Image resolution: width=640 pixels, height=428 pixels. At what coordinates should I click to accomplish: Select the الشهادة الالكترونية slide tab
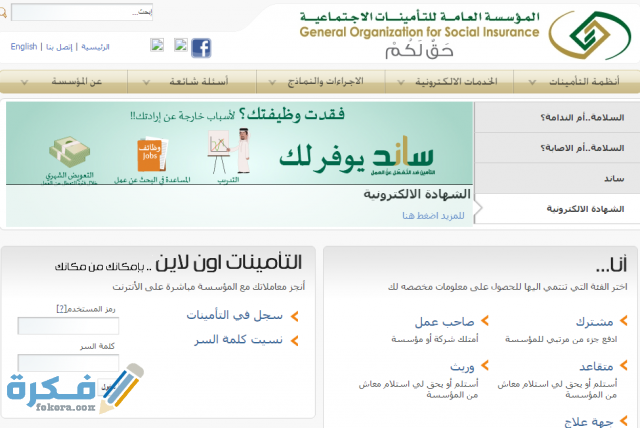coord(557,209)
